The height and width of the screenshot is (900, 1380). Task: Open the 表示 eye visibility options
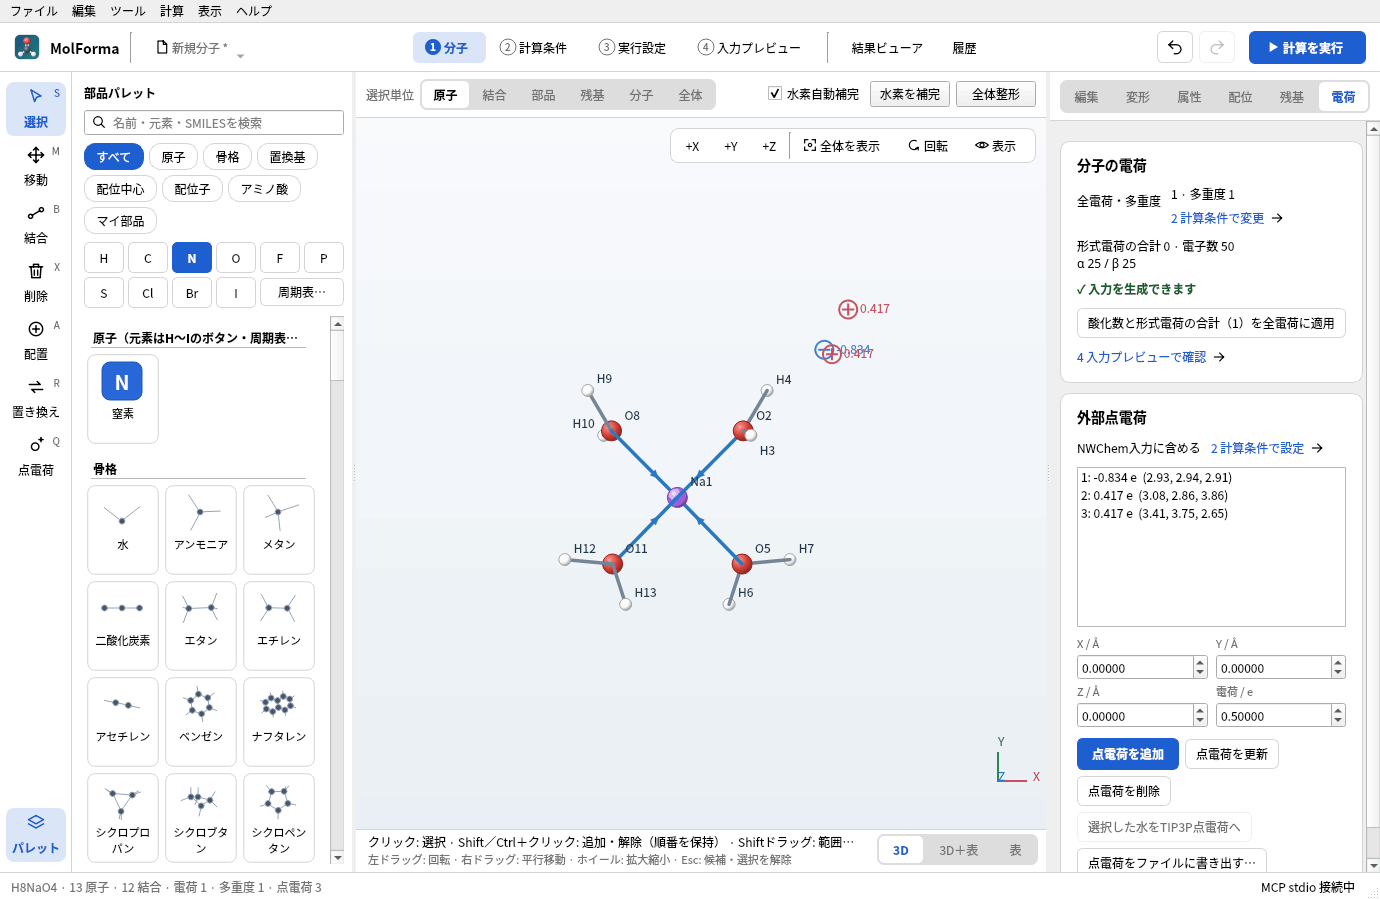(x=995, y=146)
